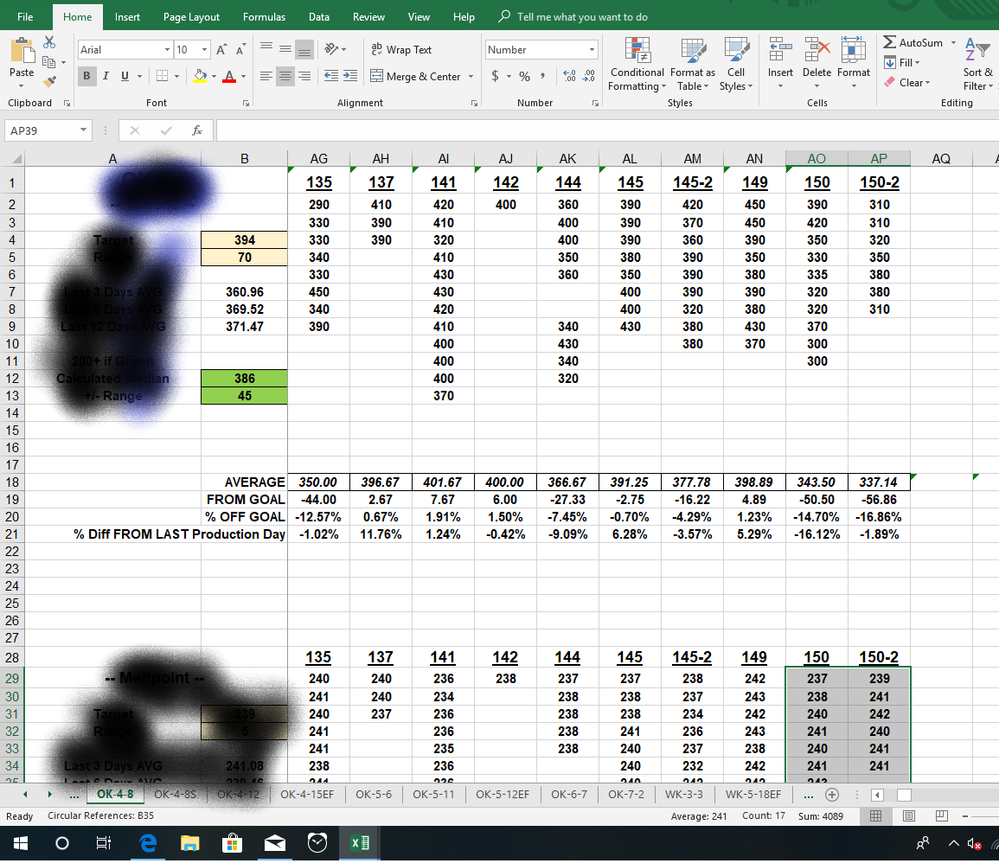Image resolution: width=999 pixels, height=862 pixels.
Task: Click Format cells button in Cells group
Action: [853, 64]
